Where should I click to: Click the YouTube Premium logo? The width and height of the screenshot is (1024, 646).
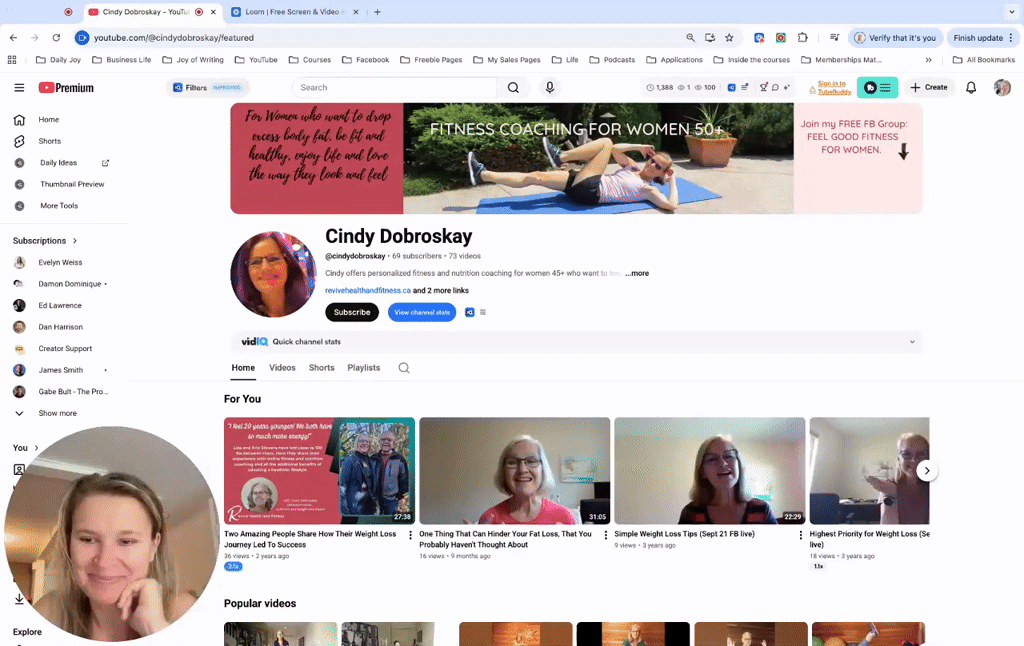66,88
